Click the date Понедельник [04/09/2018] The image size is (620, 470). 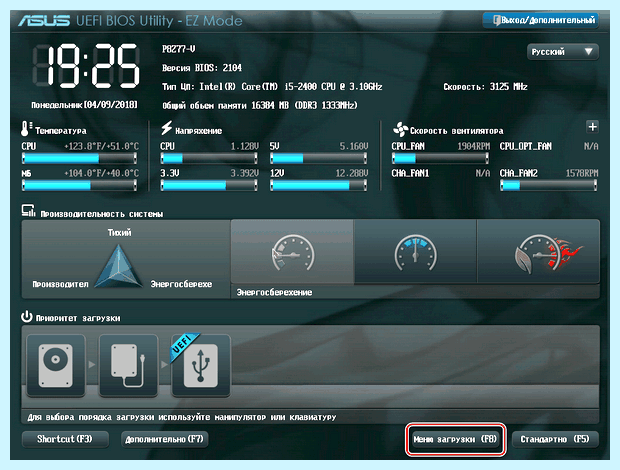85,105
